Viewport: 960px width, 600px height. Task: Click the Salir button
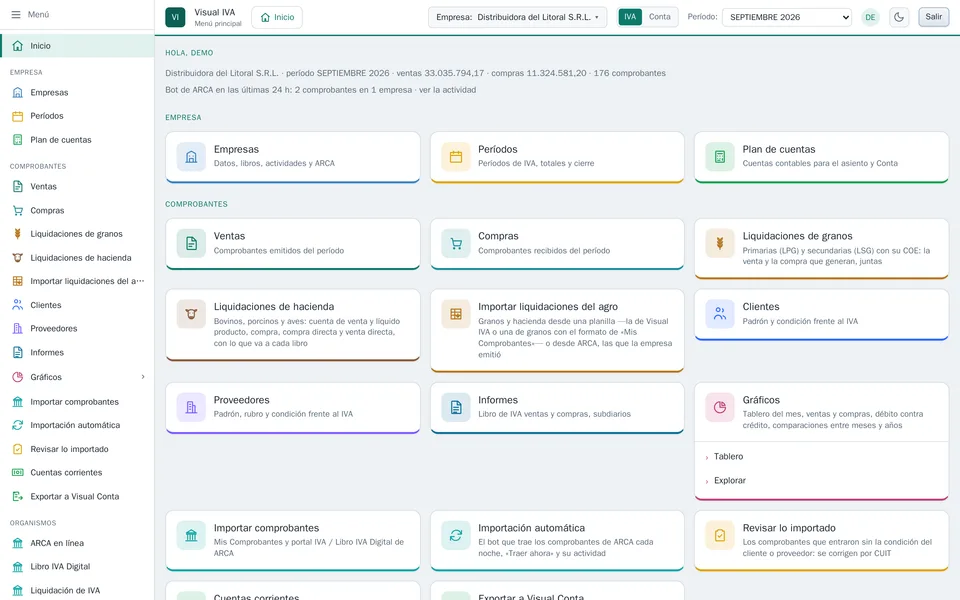(933, 17)
